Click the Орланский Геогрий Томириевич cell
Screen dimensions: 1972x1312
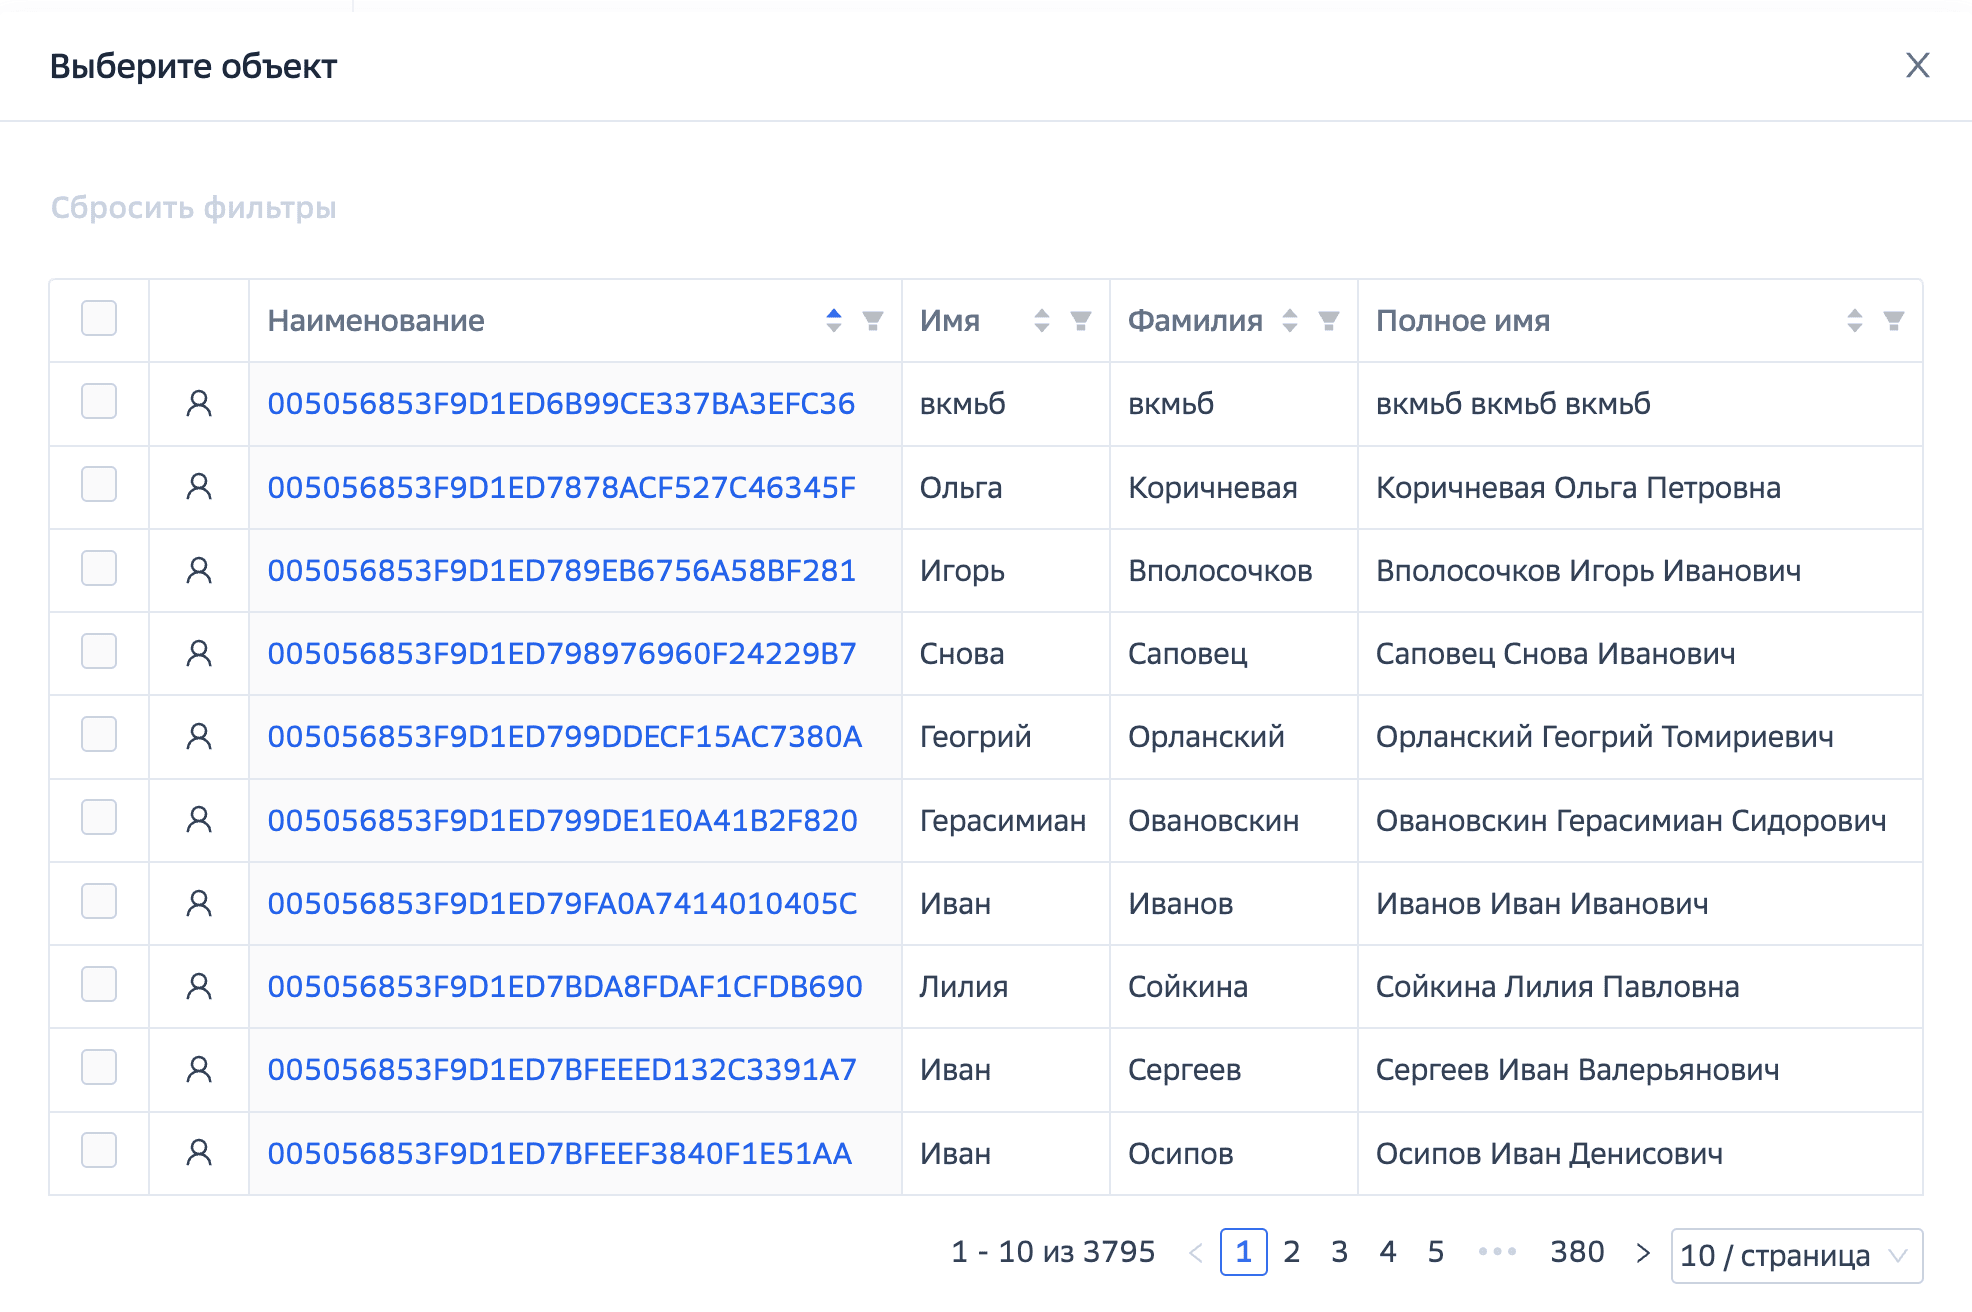tap(1604, 738)
